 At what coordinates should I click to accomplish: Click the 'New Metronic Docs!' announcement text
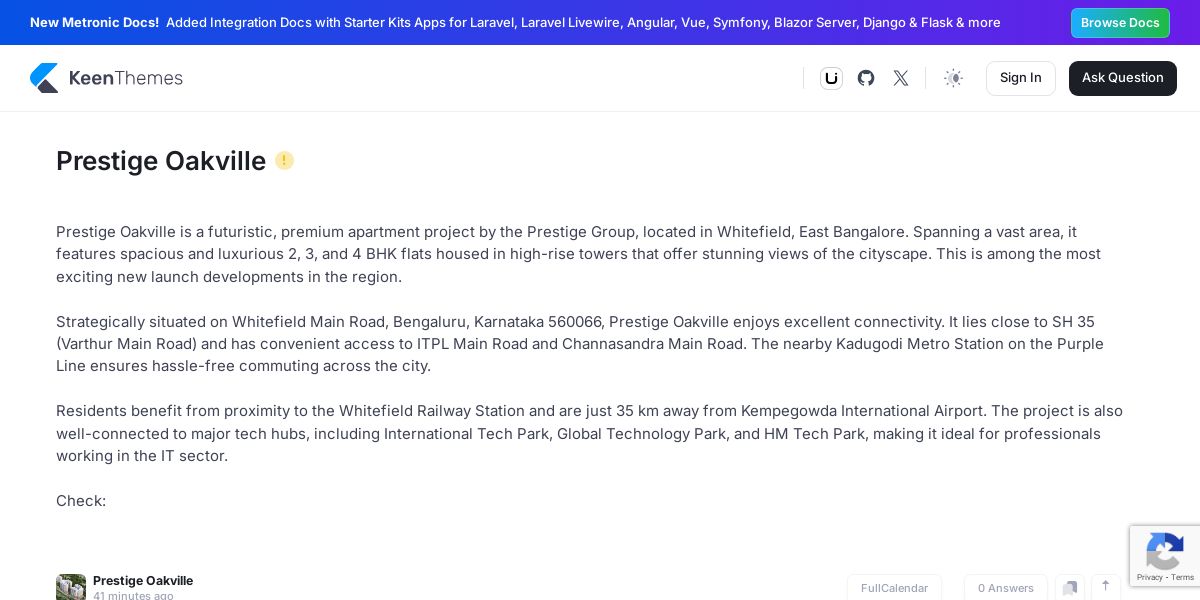[x=94, y=22]
